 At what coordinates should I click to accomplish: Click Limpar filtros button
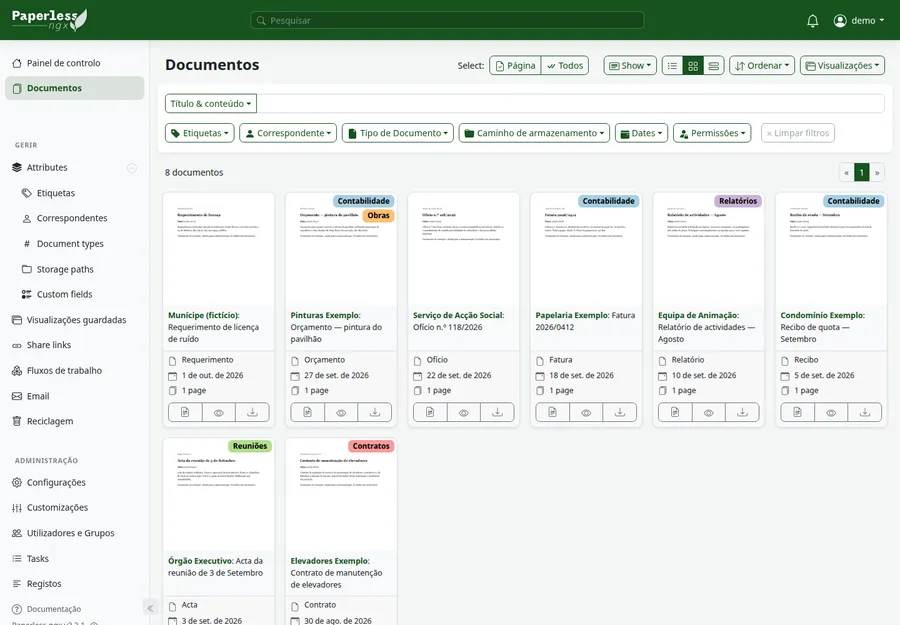point(798,133)
